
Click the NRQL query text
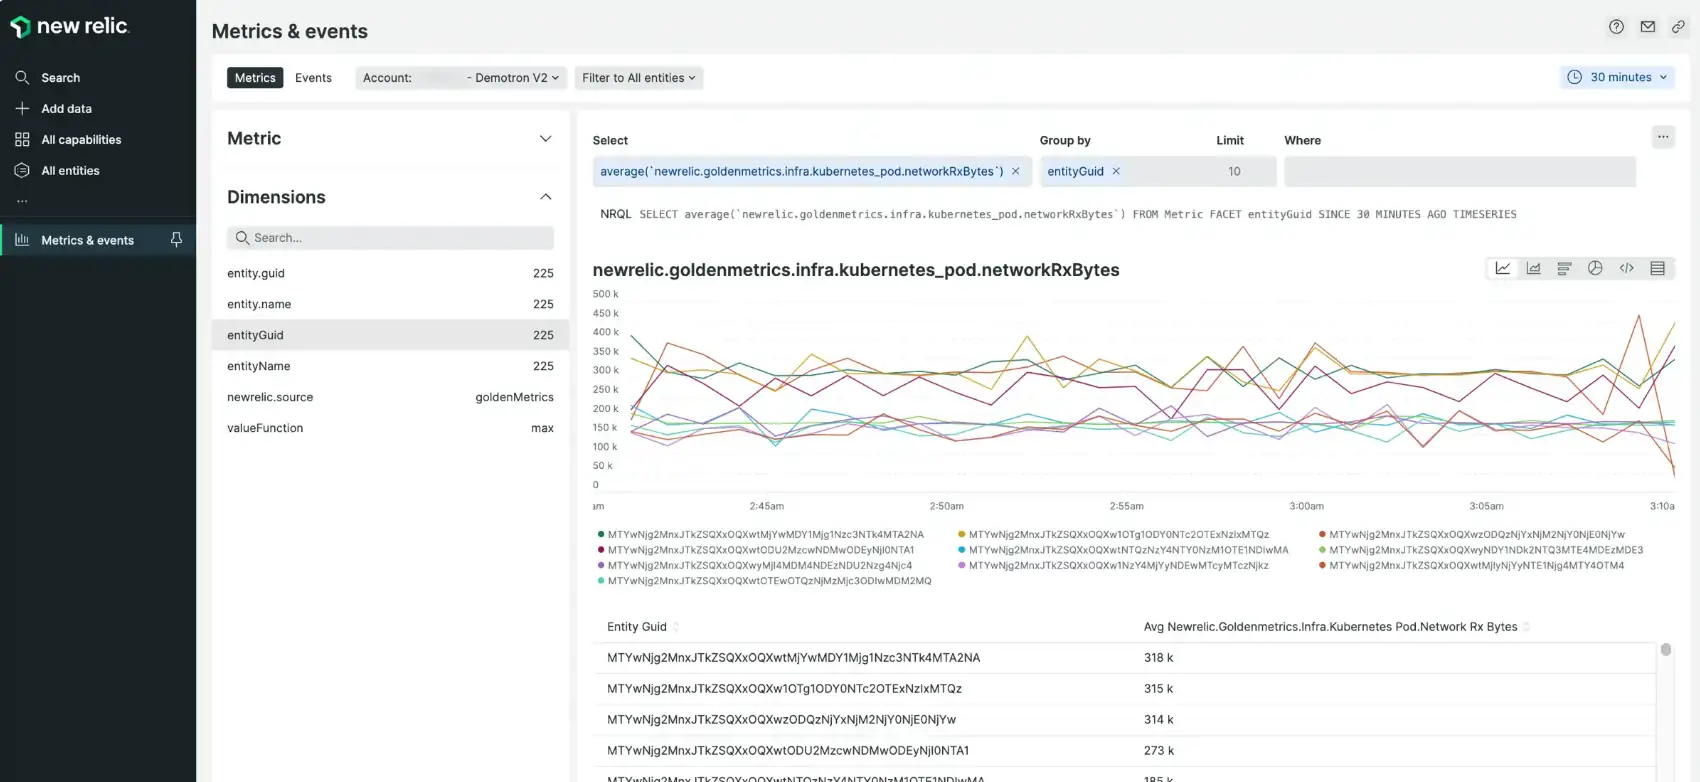click(x=1078, y=215)
